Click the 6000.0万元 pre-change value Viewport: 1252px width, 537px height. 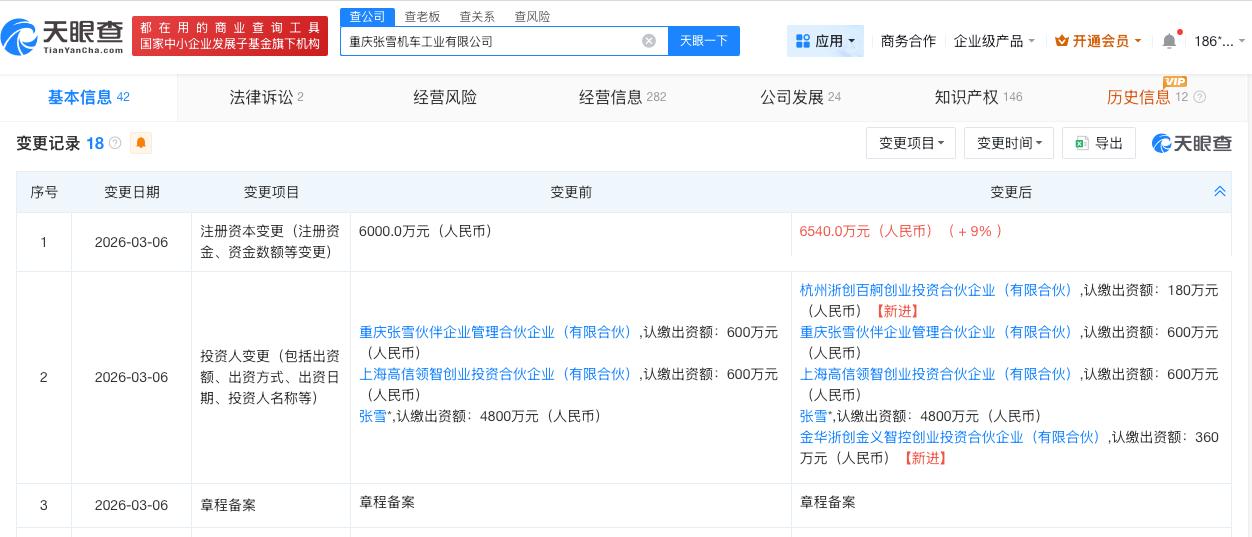pyautogui.click(x=426, y=231)
